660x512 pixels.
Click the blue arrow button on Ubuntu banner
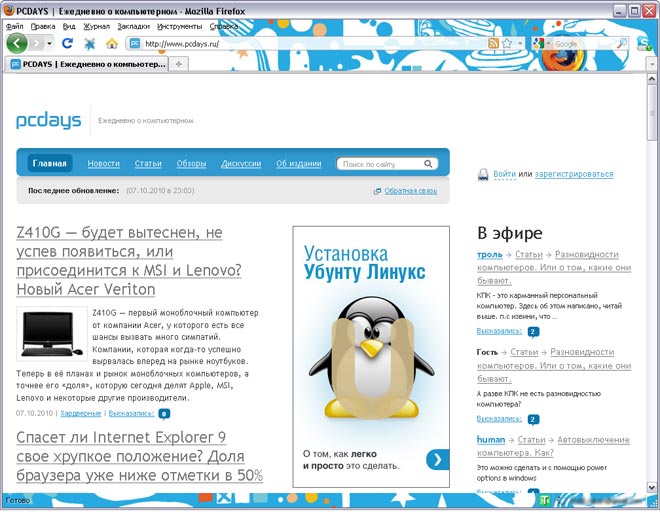pos(438,459)
